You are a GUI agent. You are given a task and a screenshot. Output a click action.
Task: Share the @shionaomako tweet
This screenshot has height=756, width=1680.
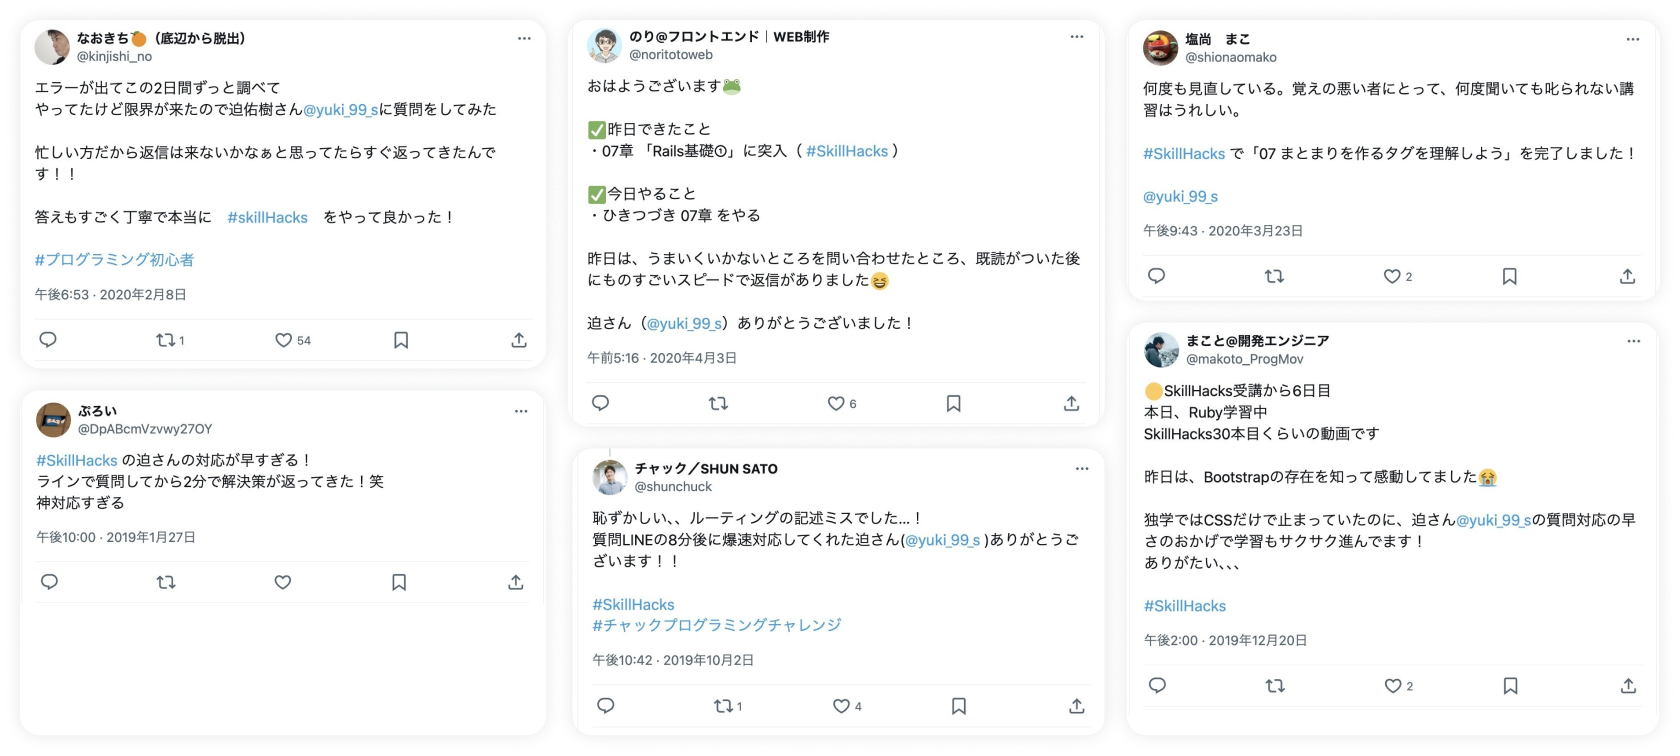(x=1628, y=276)
